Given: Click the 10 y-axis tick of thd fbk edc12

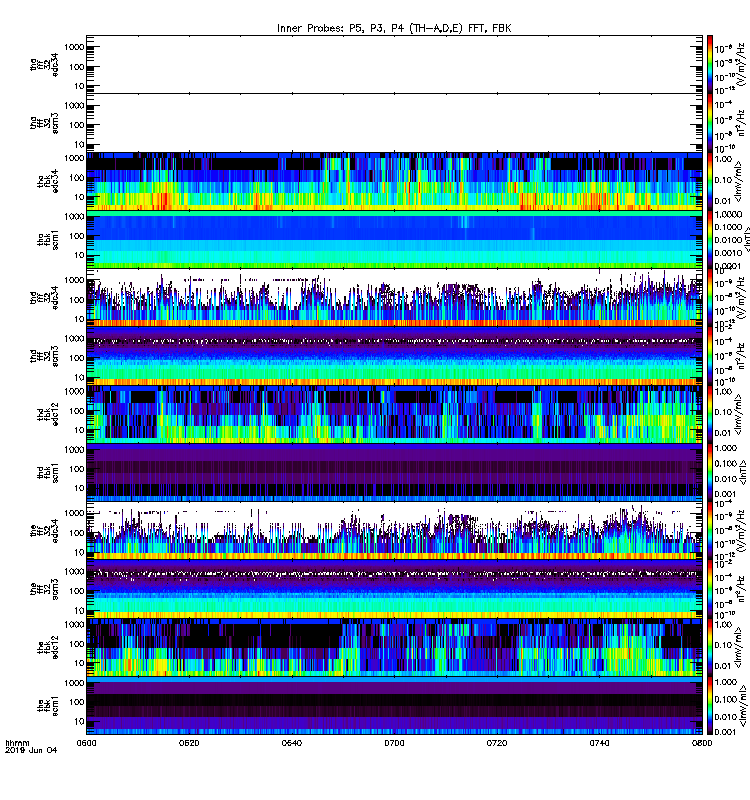Looking at the screenshot, I should (x=79, y=430).
